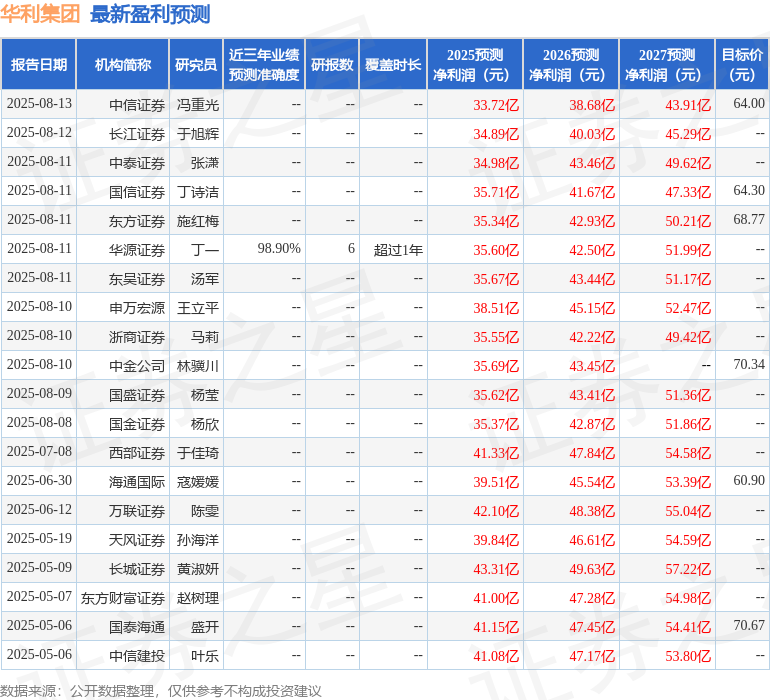This screenshot has height=700, width=770.
Task: Click the 2025-07-08 report date cell
Action: [x=39, y=452]
